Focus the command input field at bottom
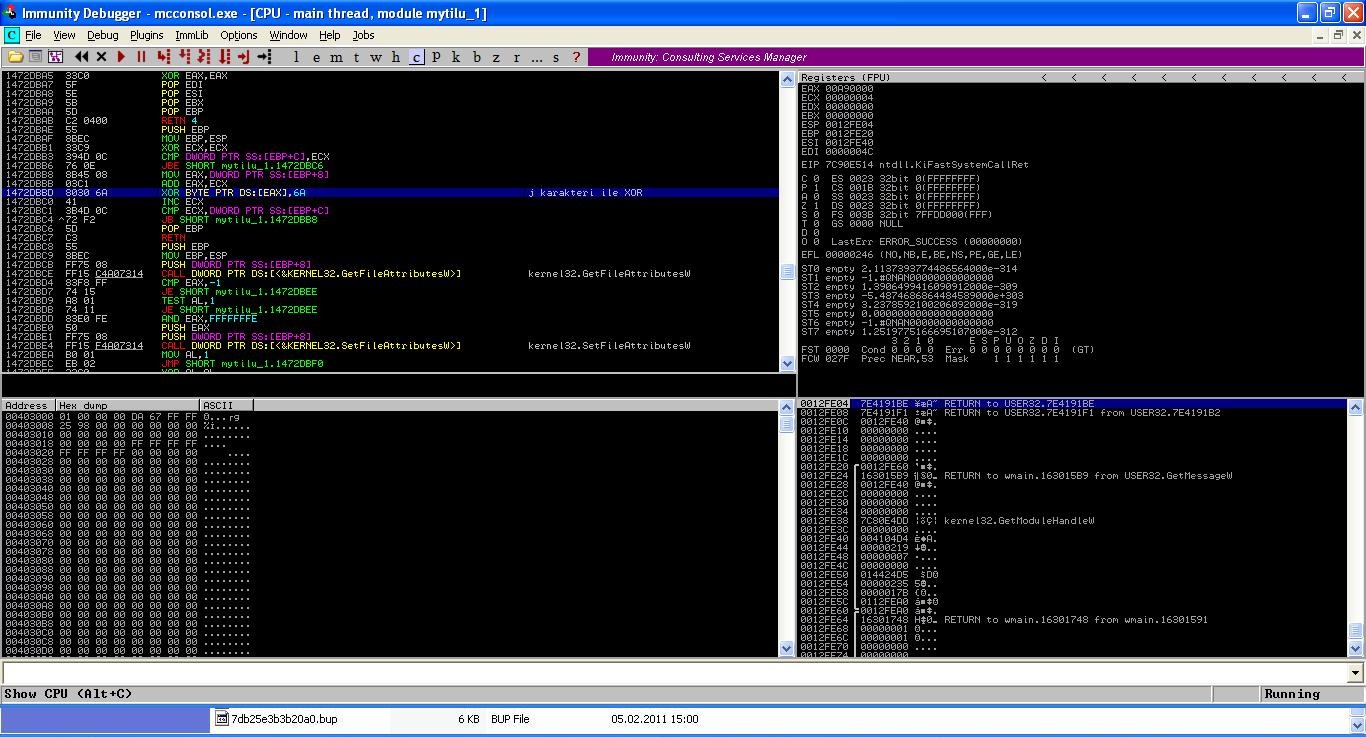 pyautogui.click(x=675, y=674)
